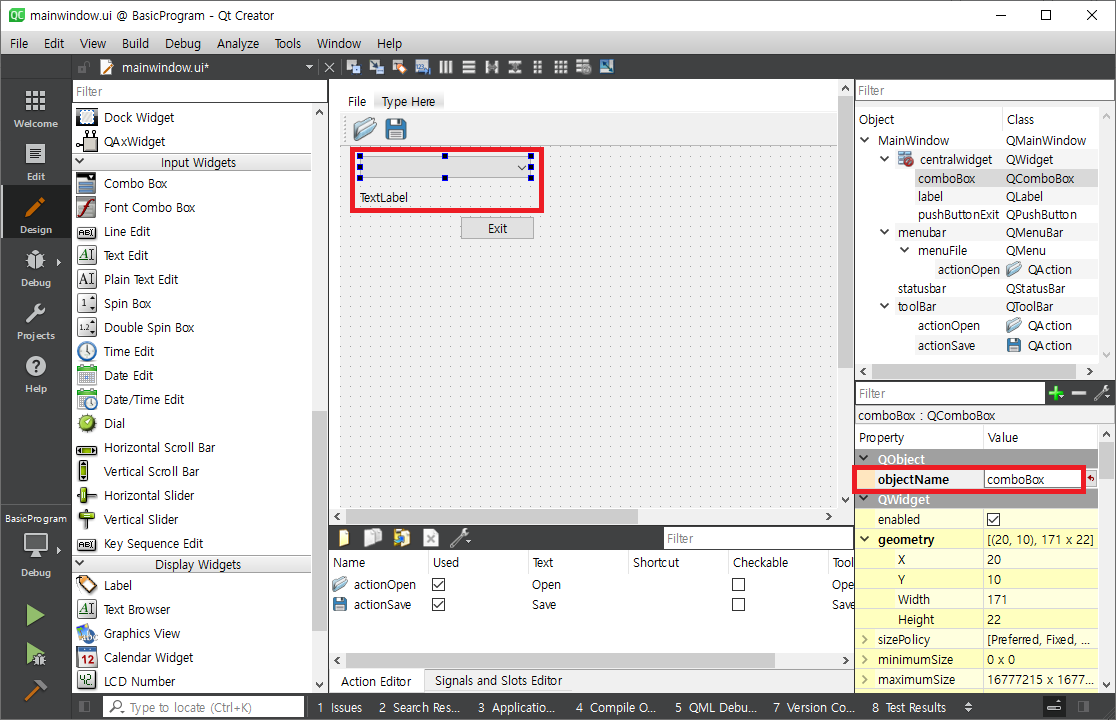This screenshot has height=720, width=1116.
Task: Build project with the hammer icon
Action: (x=35, y=689)
